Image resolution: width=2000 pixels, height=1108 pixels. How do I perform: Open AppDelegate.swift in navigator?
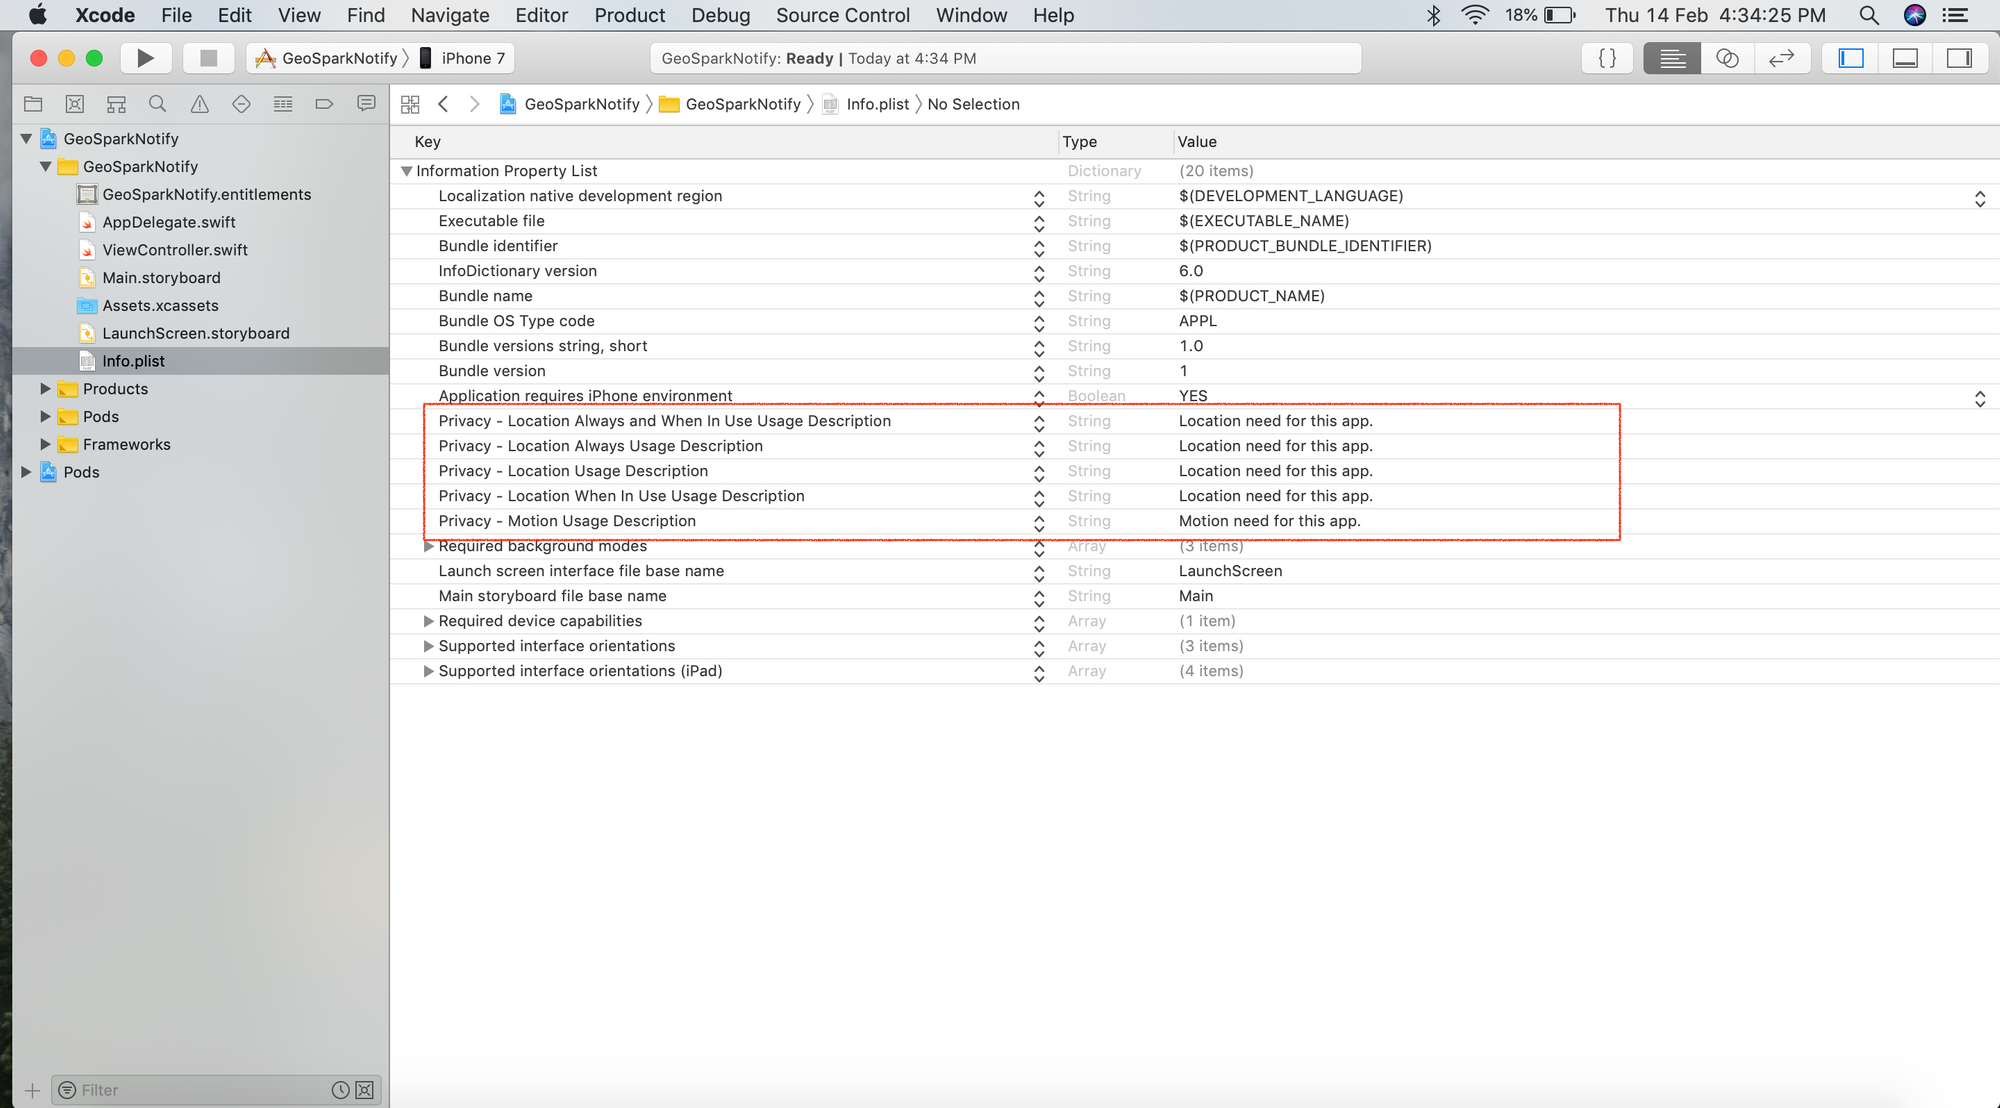tap(169, 222)
